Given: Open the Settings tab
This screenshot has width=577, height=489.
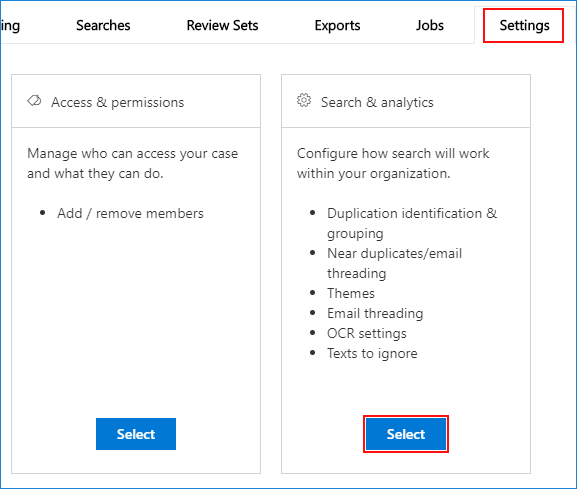Looking at the screenshot, I should coord(524,25).
